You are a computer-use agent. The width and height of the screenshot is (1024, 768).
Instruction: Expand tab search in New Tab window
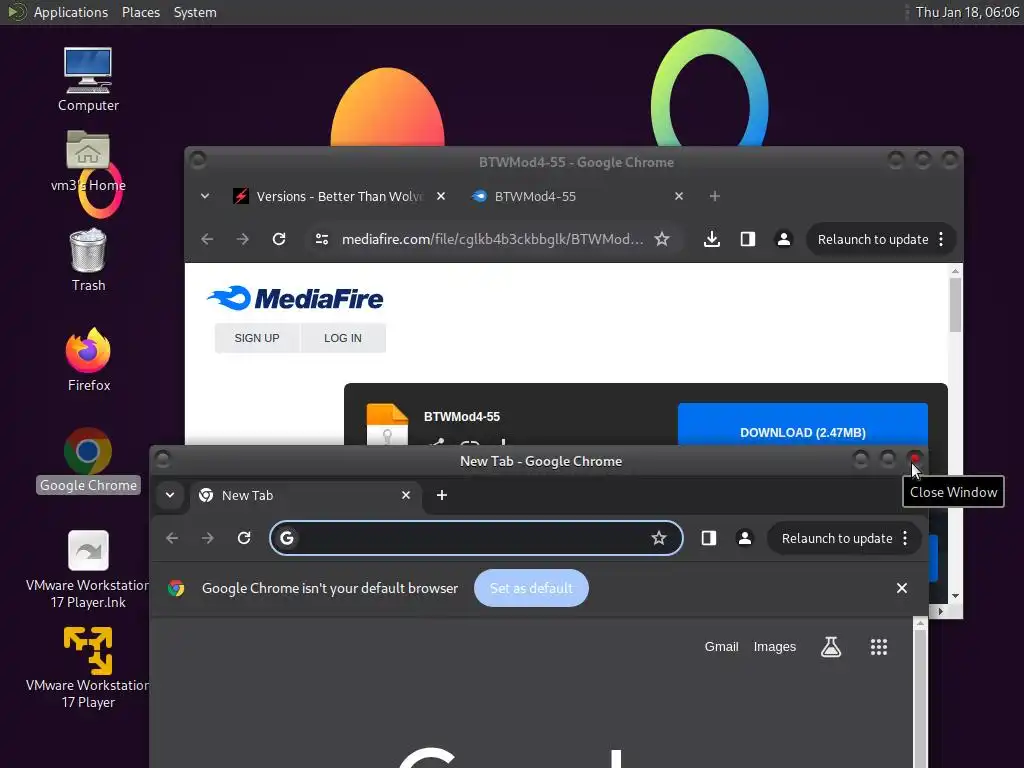pos(170,495)
